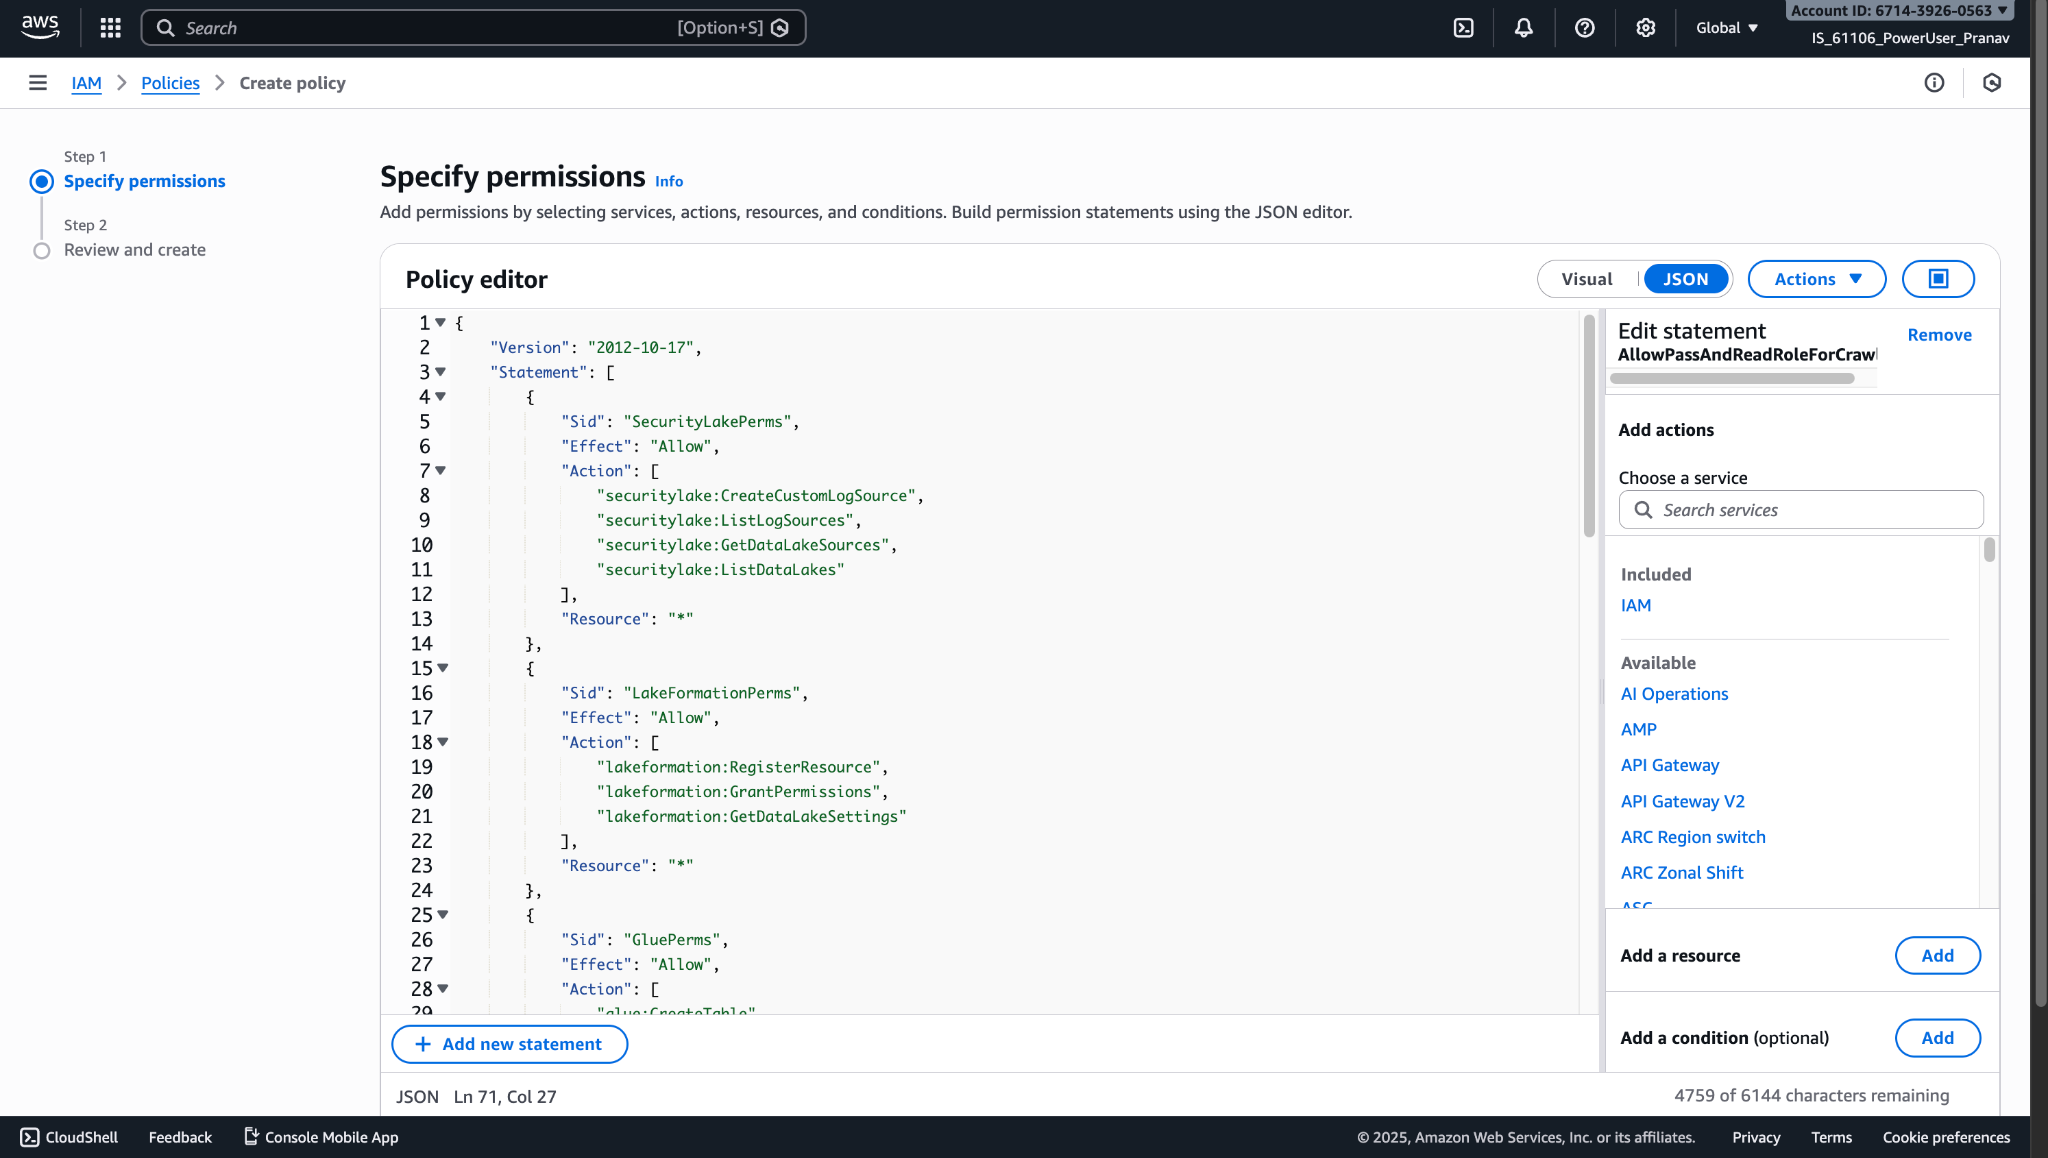Open the services grid menu icon
The width and height of the screenshot is (2048, 1158).
click(x=111, y=28)
